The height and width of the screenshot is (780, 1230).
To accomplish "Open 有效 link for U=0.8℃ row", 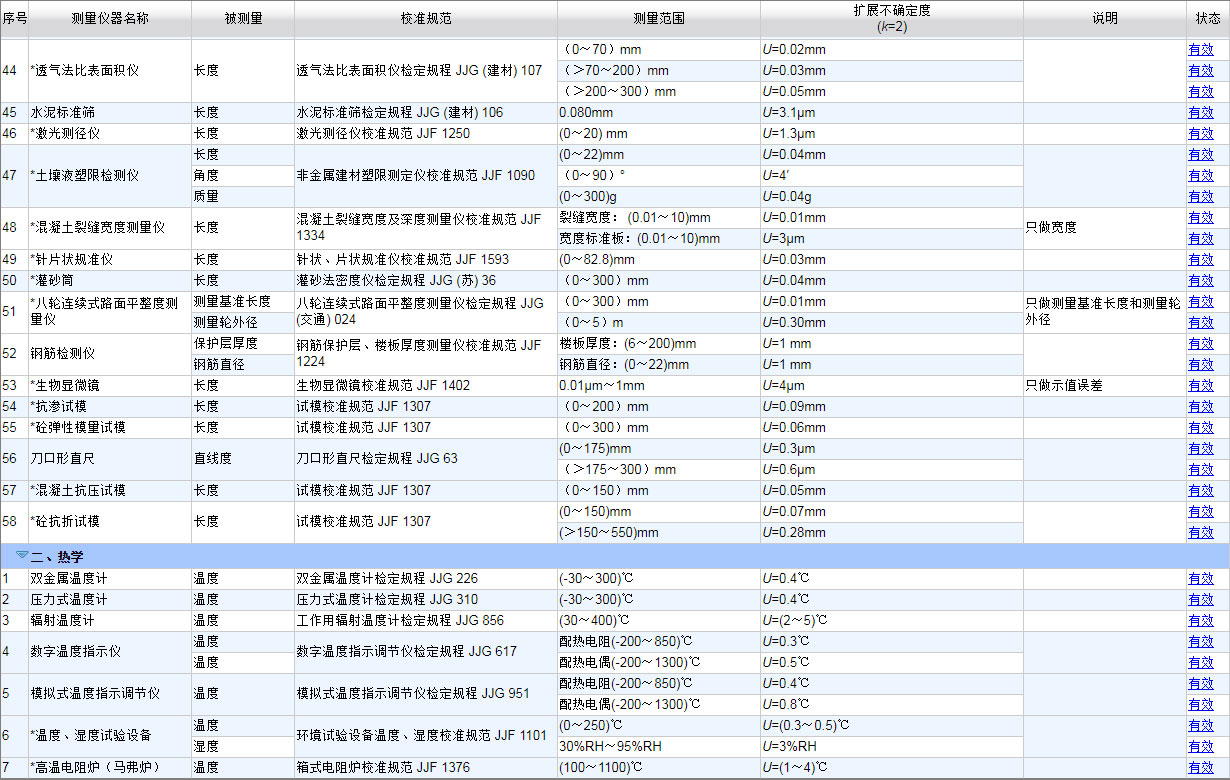I will (1200, 704).
